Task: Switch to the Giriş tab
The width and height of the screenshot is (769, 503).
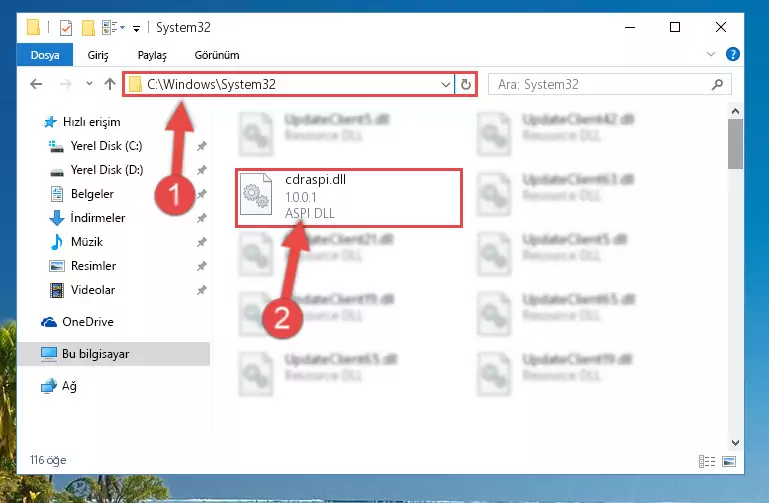Action: [x=98, y=55]
